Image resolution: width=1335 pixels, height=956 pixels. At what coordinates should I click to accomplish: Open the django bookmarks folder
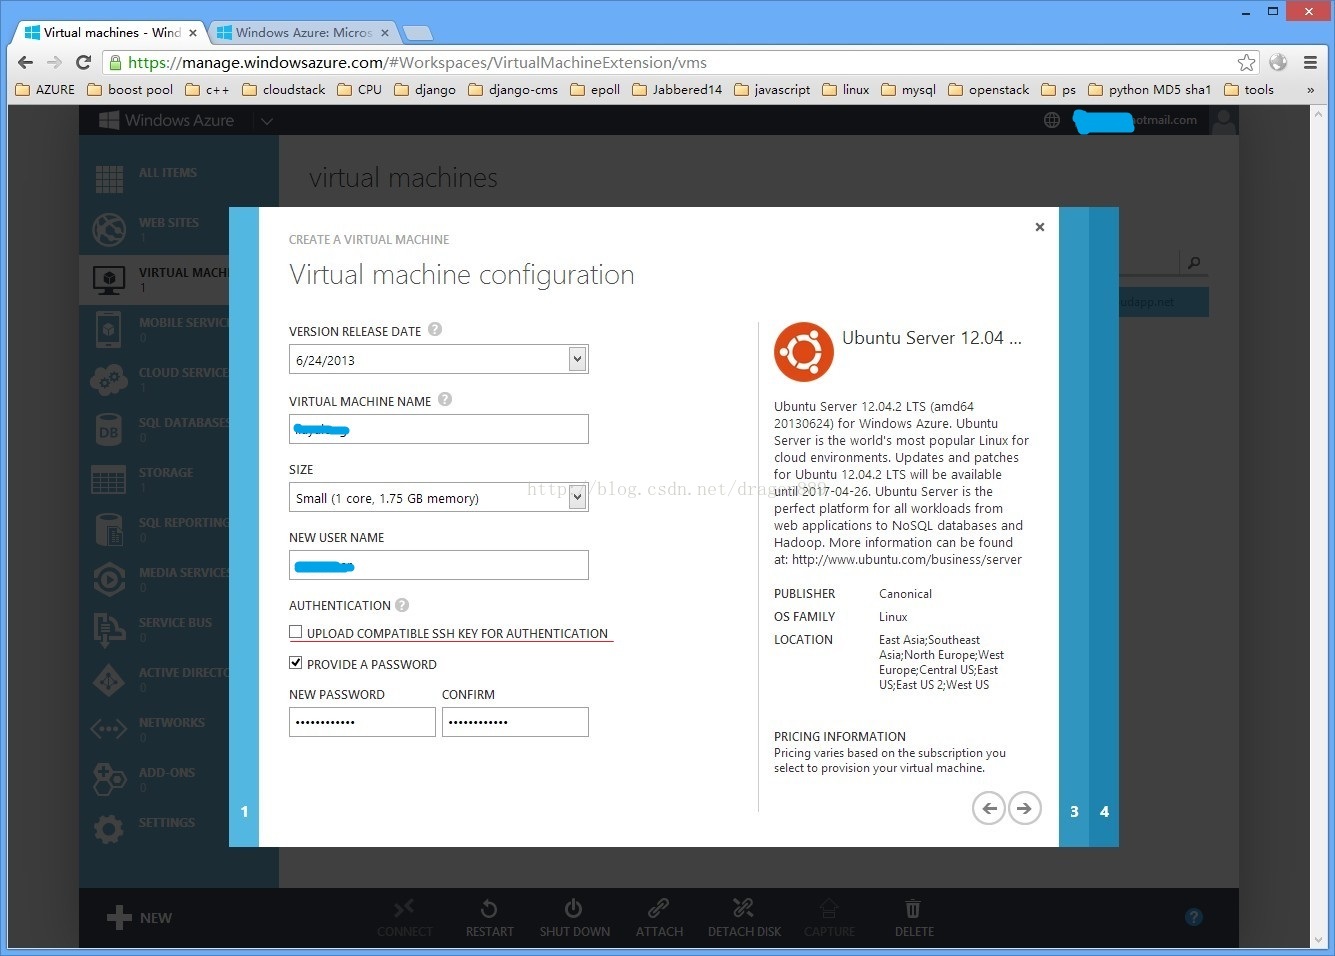click(425, 90)
